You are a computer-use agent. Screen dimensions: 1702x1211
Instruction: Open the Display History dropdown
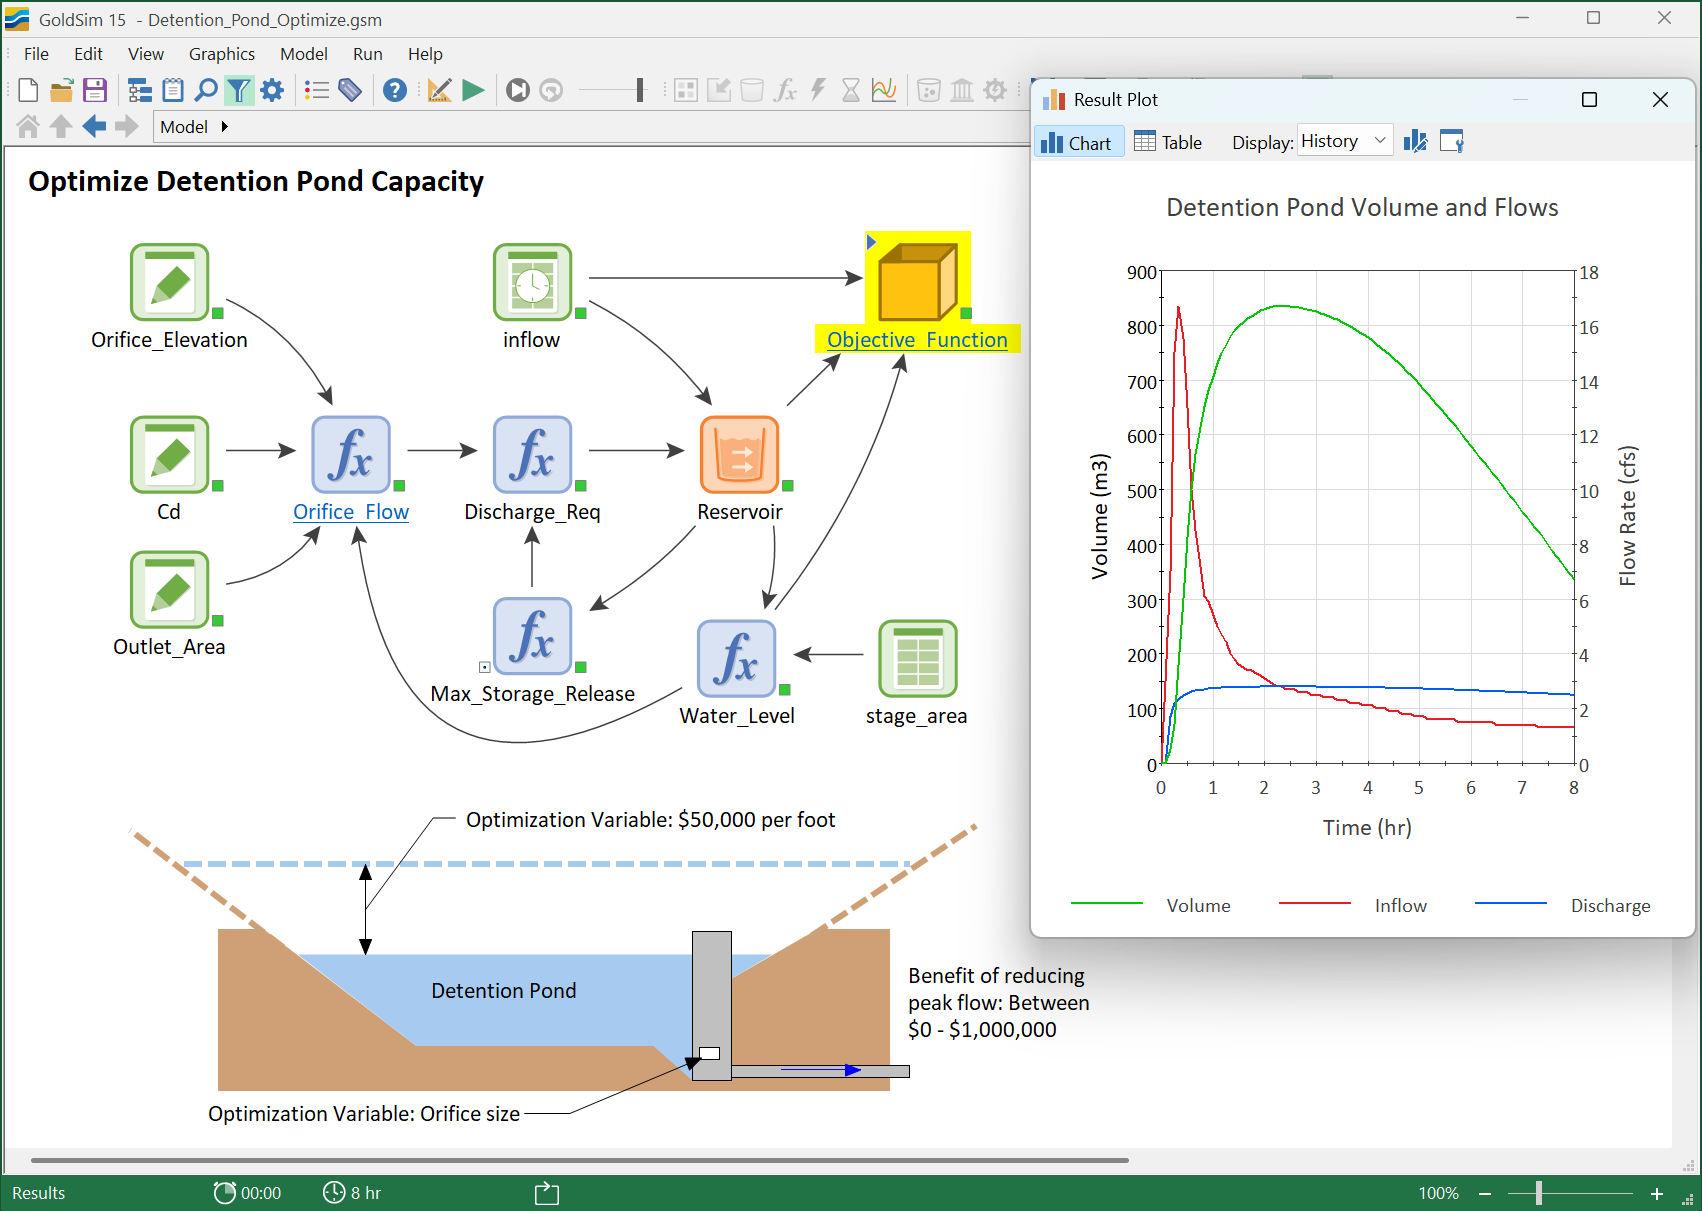click(x=1345, y=141)
